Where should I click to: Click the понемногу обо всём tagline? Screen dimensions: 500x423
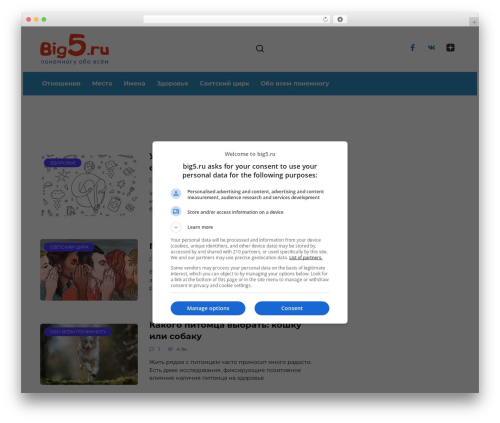coord(74,62)
